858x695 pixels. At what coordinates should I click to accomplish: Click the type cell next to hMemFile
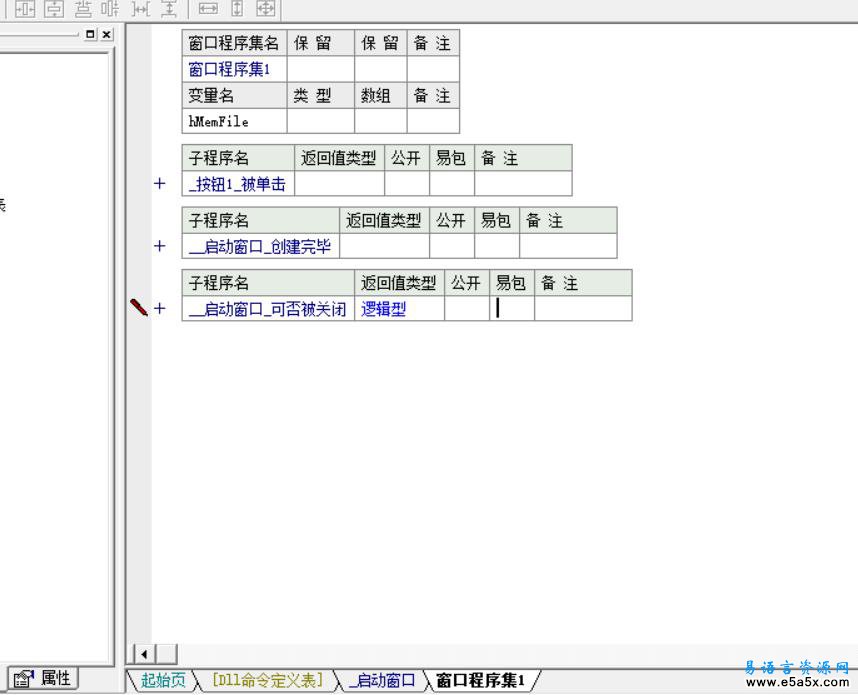tap(321, 121)
